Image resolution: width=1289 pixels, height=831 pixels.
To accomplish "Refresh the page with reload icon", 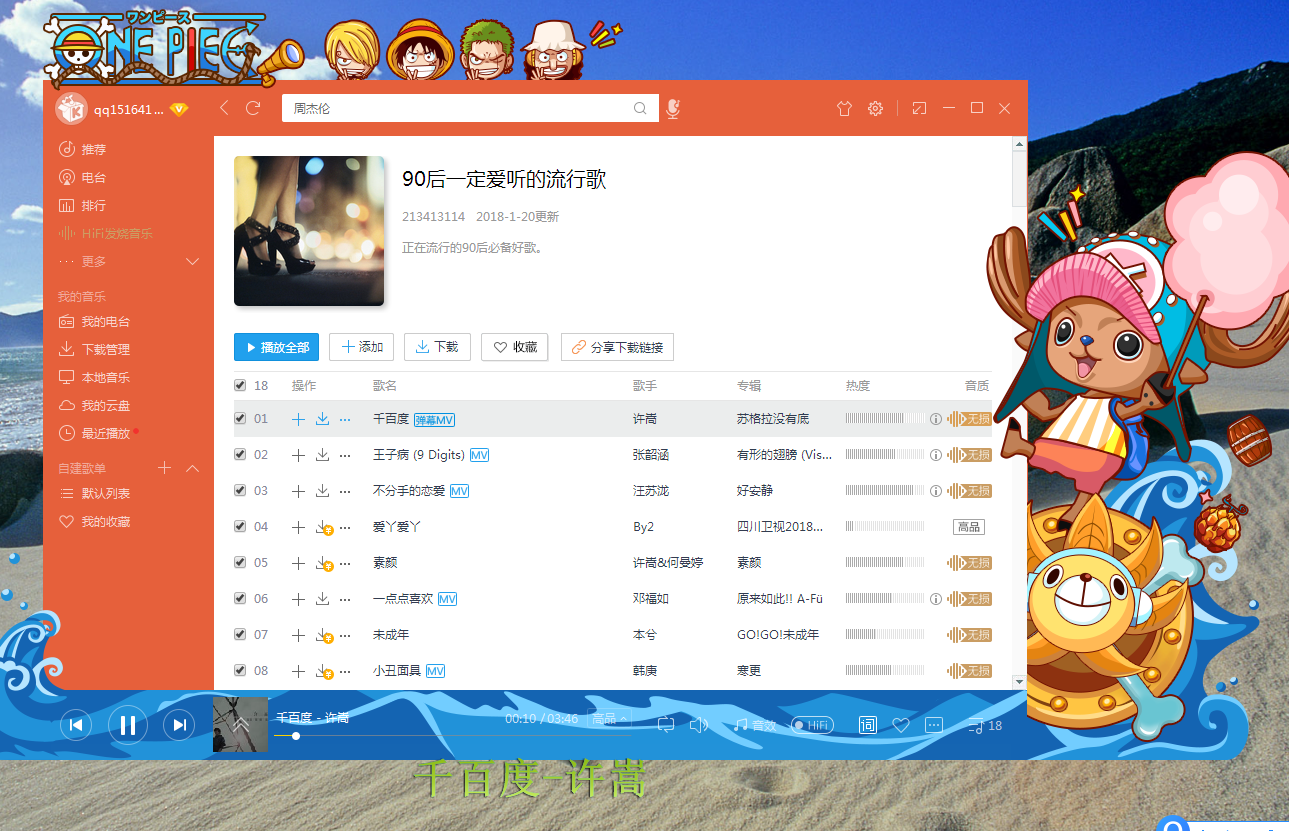I will click(x=253, y=108).
